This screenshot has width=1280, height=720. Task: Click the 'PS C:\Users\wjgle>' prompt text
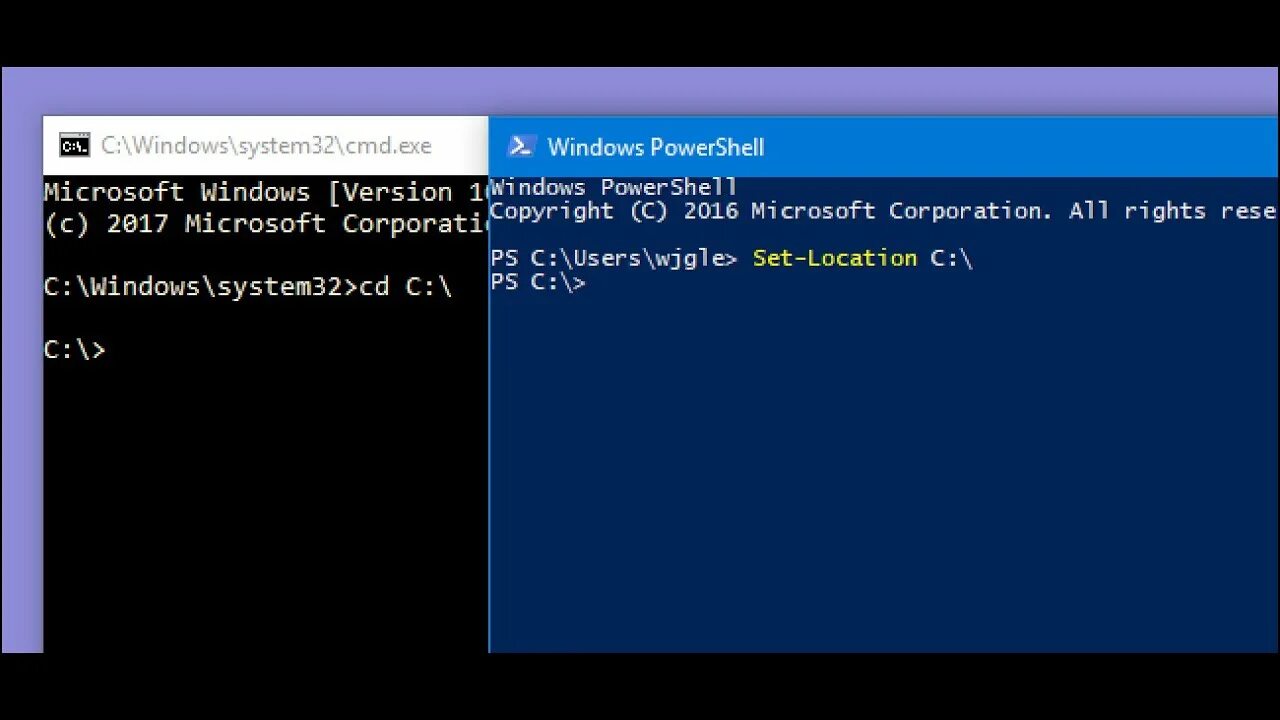coord(614,258)
